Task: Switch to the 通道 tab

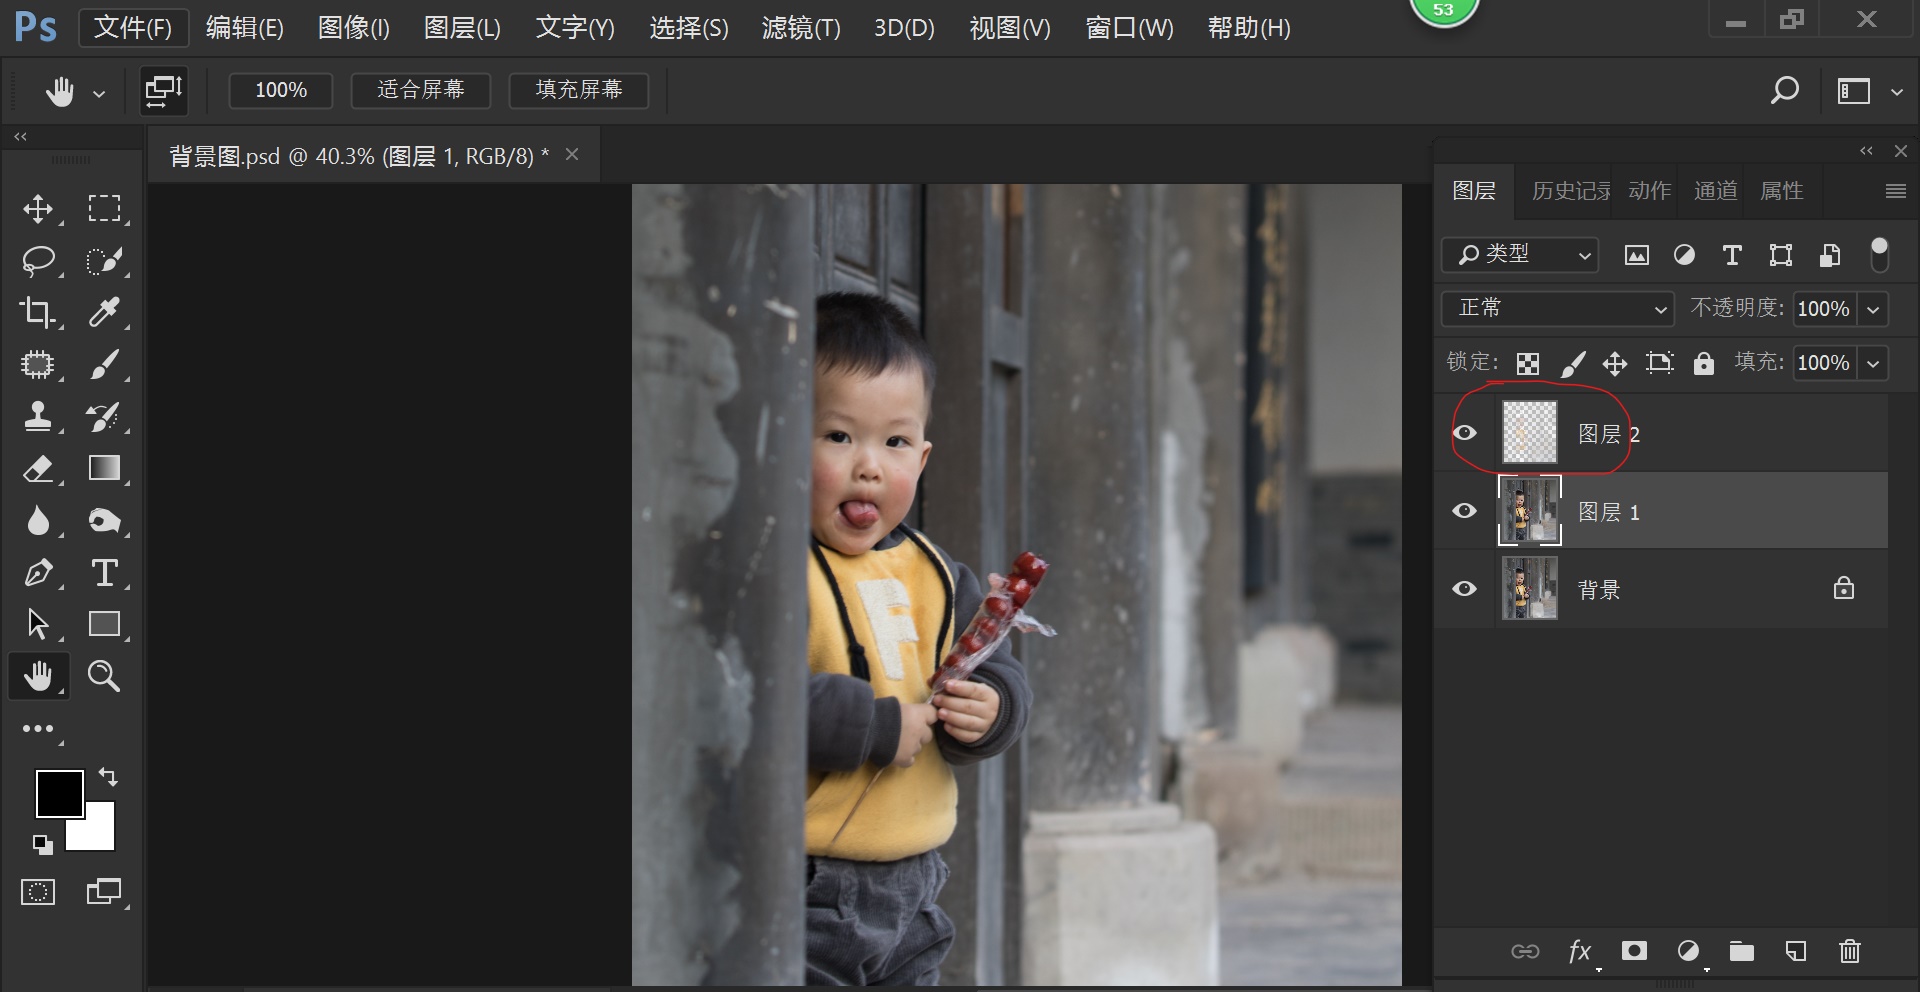Action: (x=1715, y=191)
